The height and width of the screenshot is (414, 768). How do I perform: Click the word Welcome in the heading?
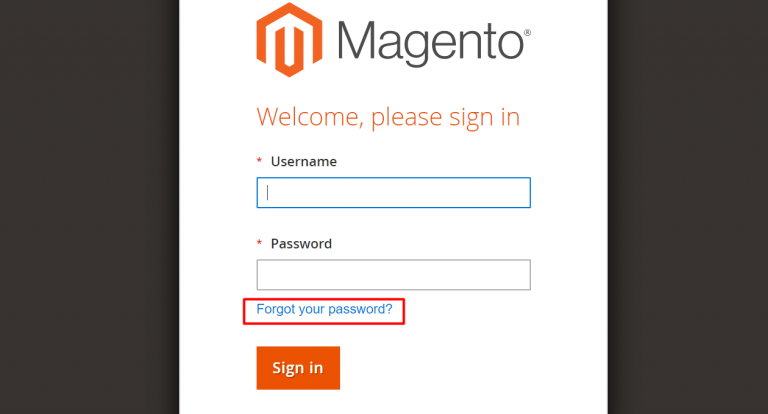(x=311, y=118)
